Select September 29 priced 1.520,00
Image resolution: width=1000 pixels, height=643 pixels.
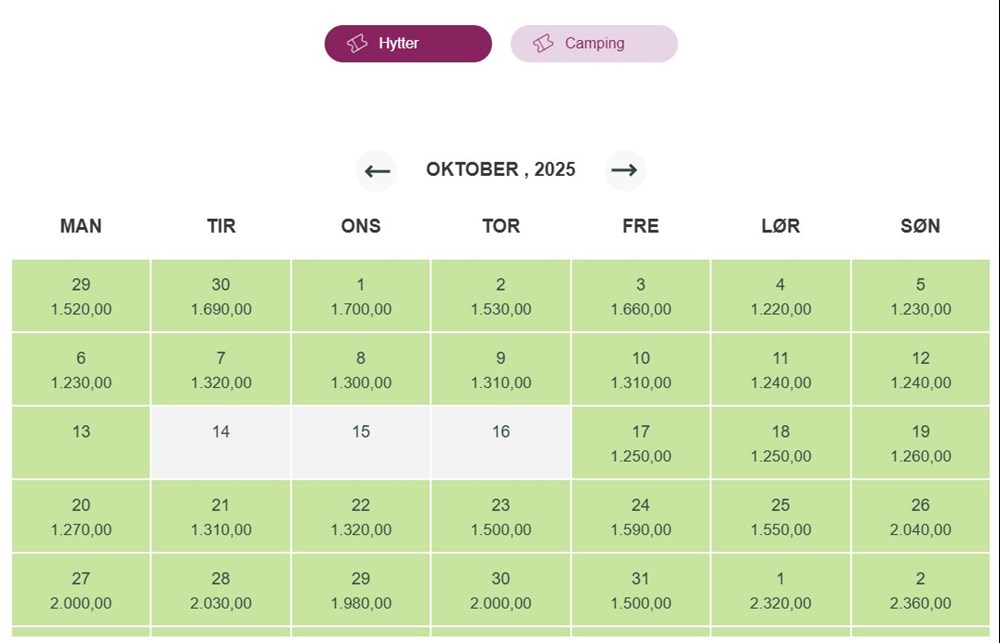(81, 296)
